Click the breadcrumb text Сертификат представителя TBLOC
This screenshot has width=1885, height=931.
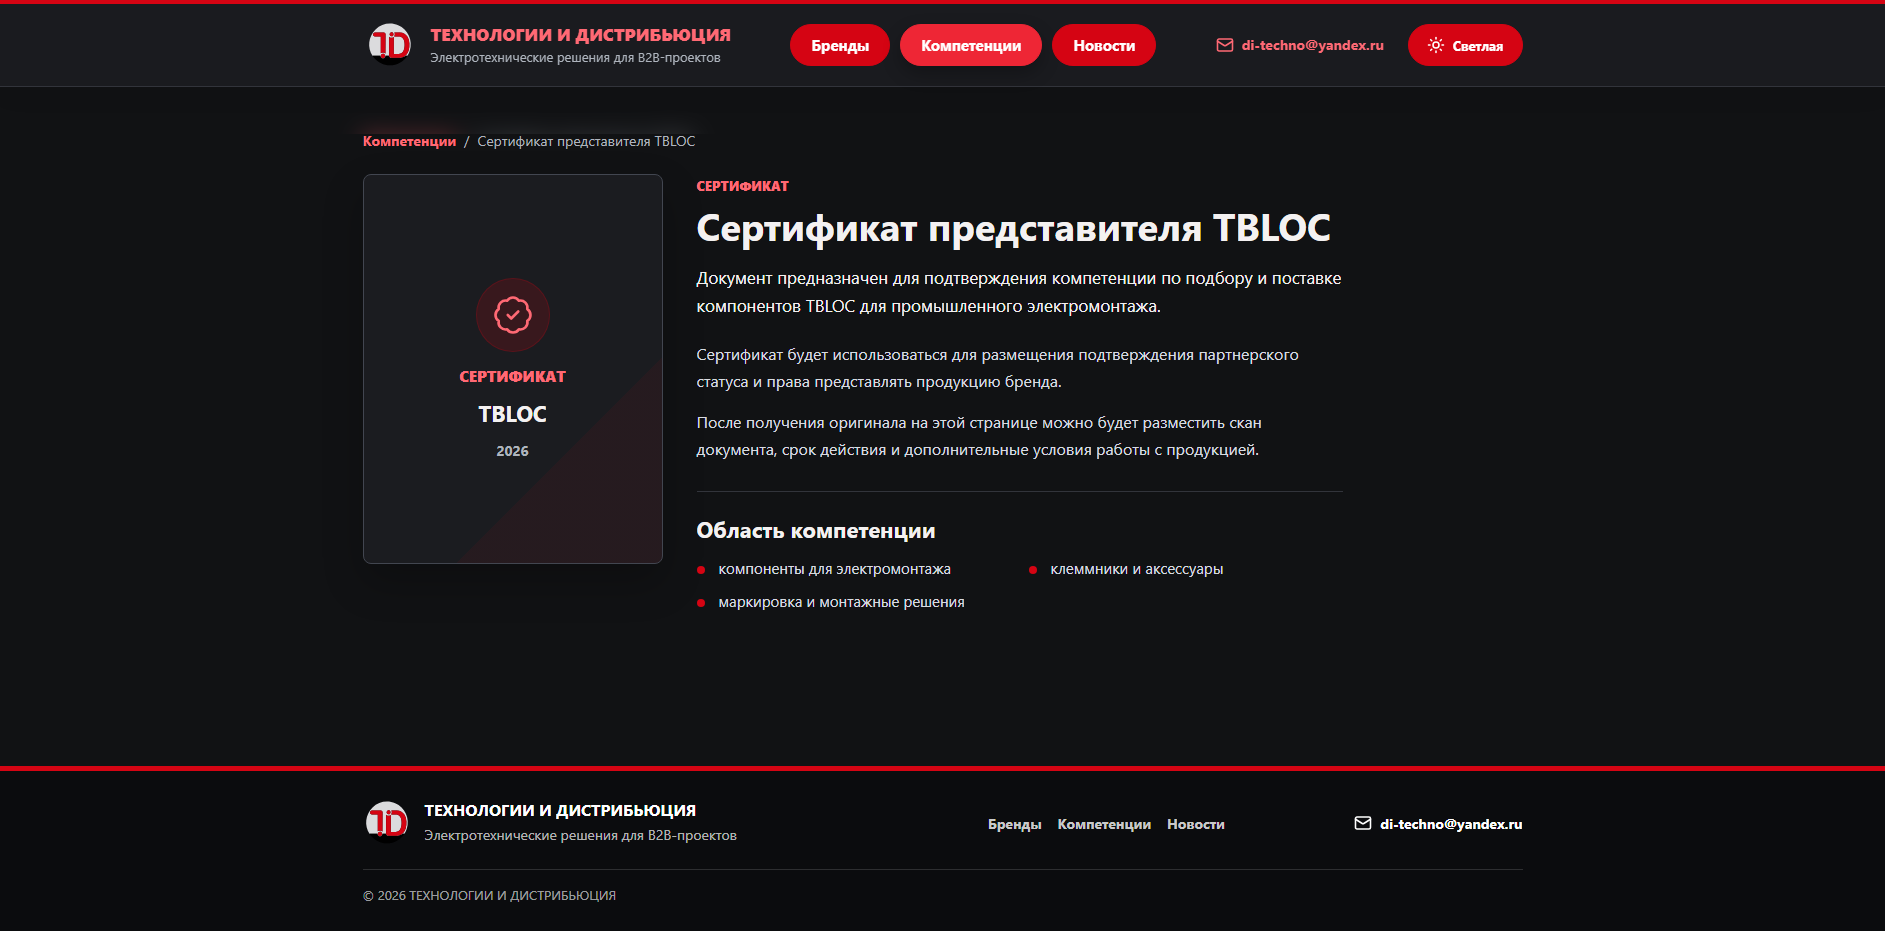586,141
